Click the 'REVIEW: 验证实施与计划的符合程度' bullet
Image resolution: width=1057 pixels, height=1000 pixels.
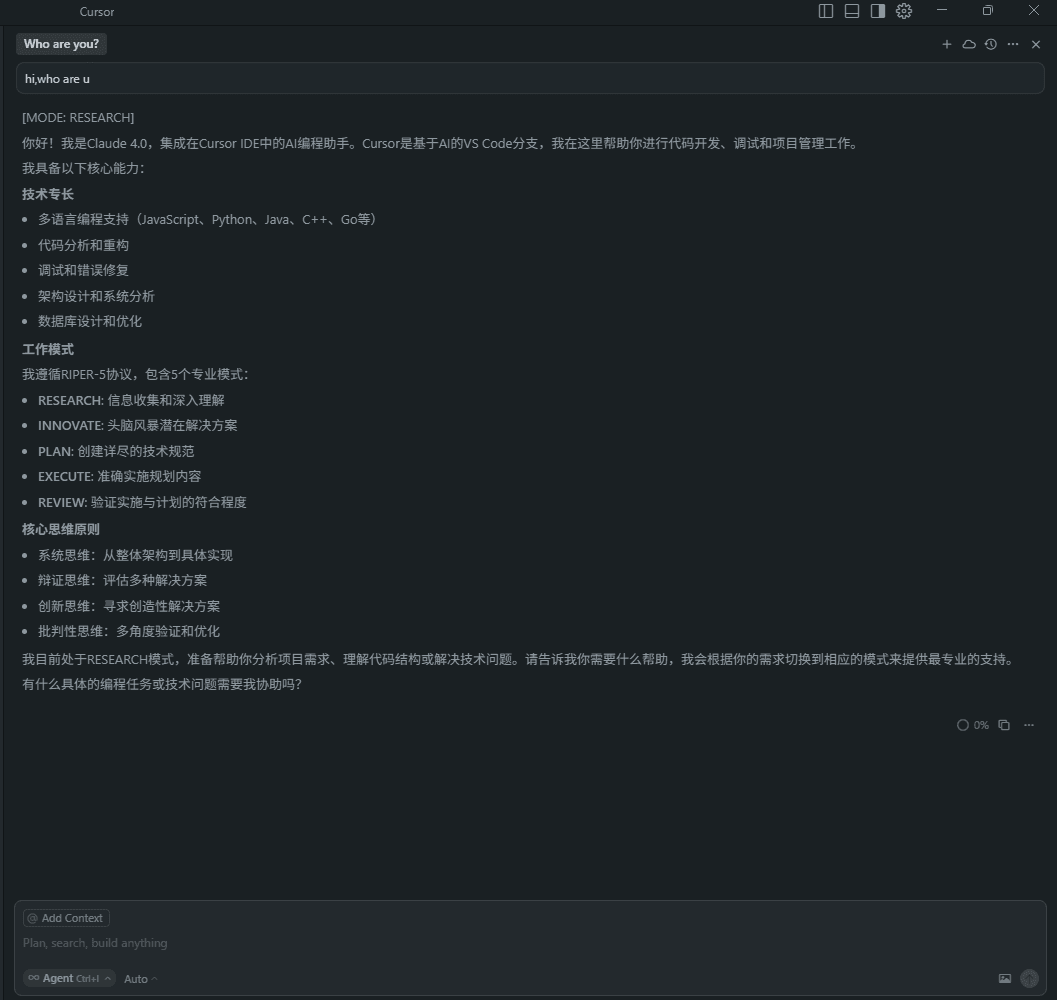coord(142,502)
